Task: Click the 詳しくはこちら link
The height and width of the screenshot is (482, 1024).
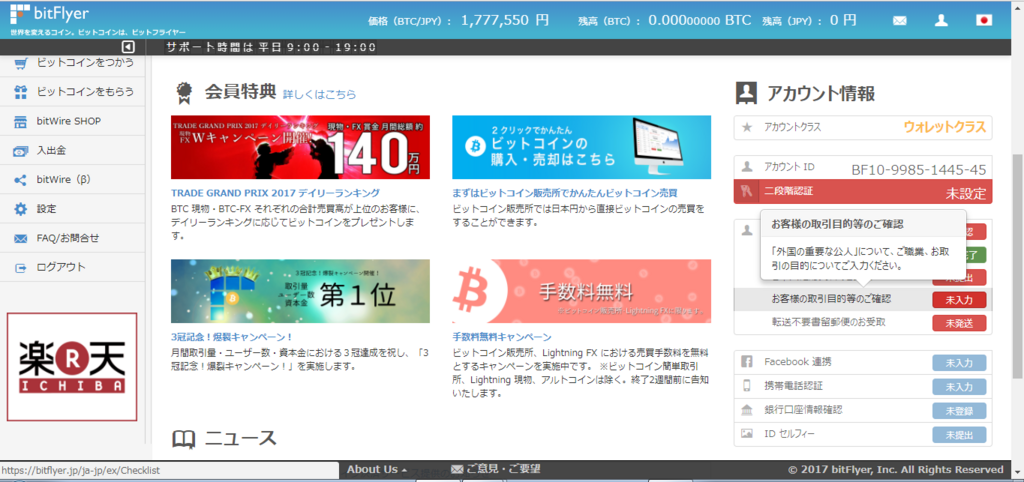Action: coord(319,95)
